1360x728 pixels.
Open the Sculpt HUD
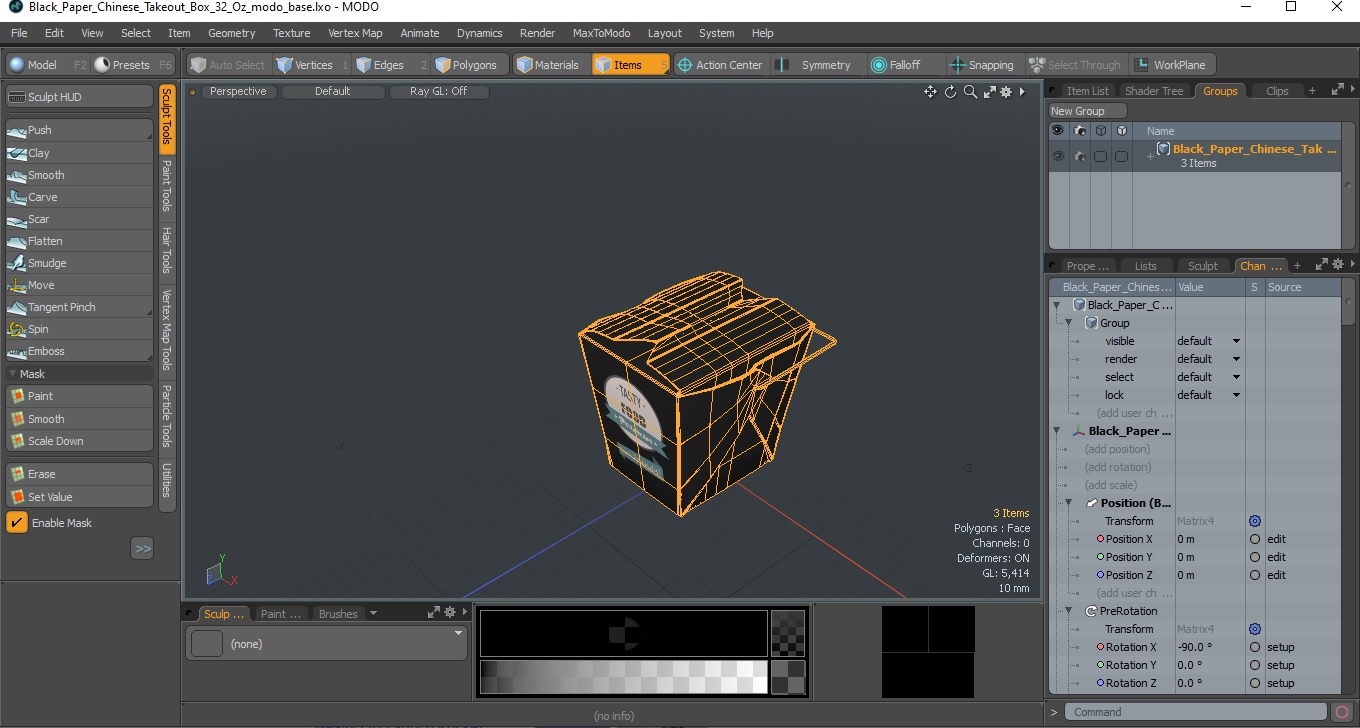[x=80, y=97]
